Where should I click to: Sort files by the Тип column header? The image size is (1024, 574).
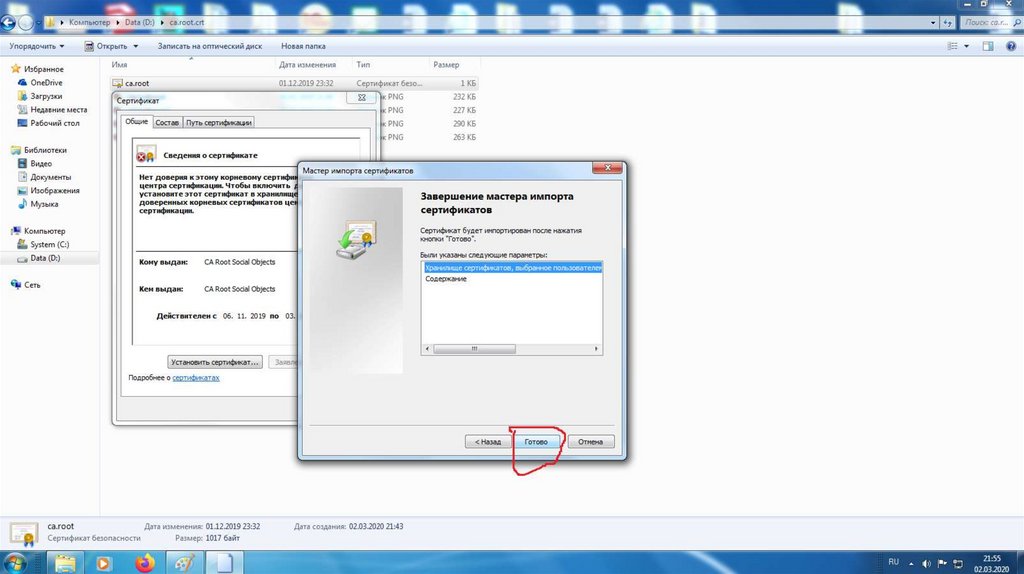click(x=363, y=65)
